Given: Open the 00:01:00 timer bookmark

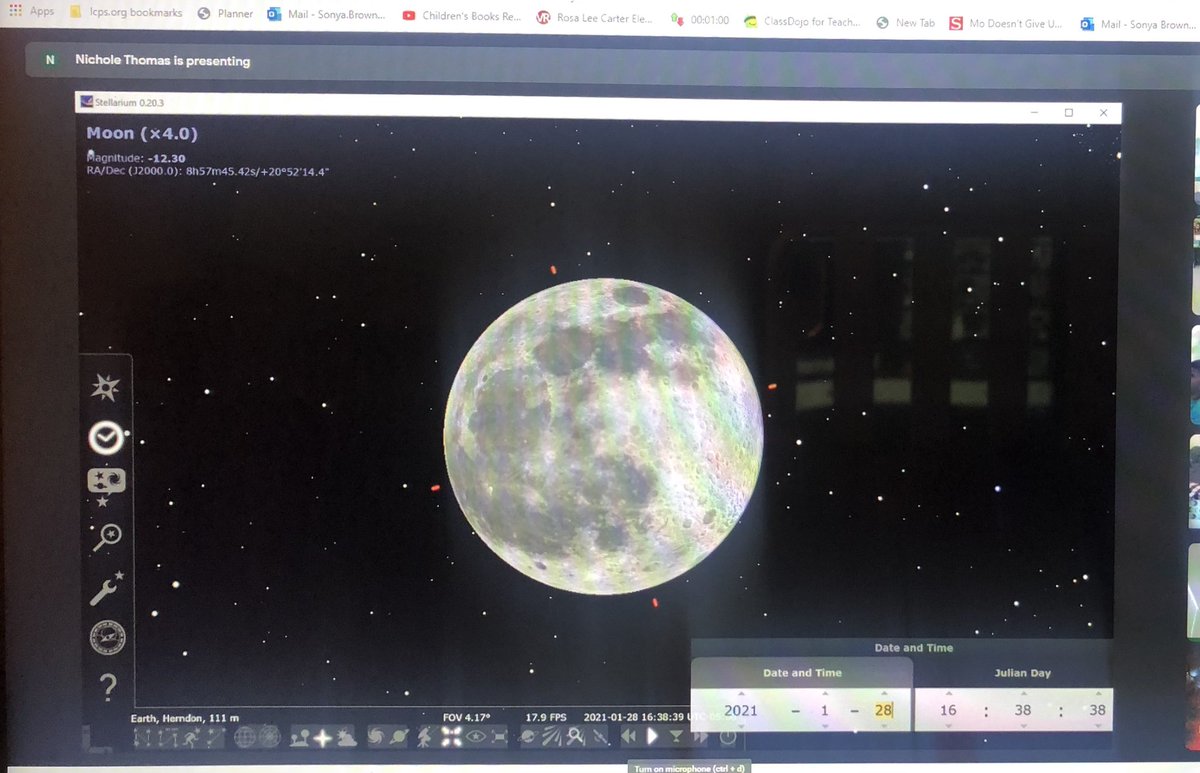Looking at the screenshot, I should coord(699,20).
